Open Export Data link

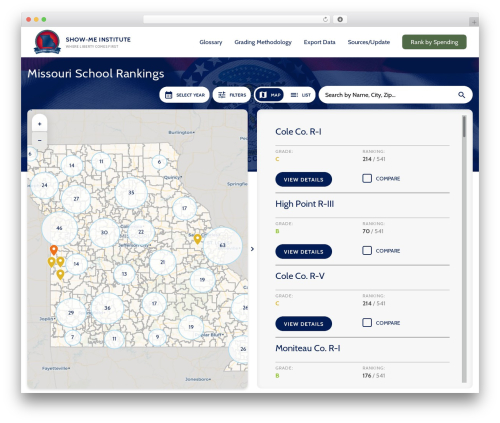[319, 42]
